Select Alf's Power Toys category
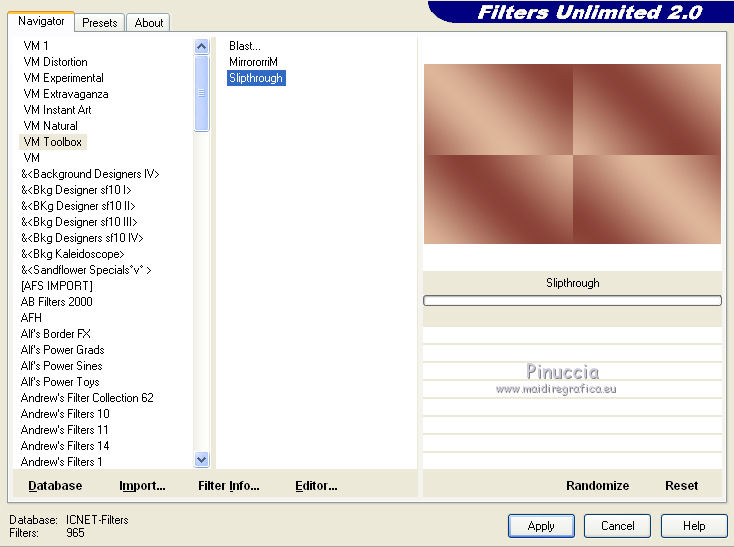Viewport: 734px width, 547px height. point(60,381)
